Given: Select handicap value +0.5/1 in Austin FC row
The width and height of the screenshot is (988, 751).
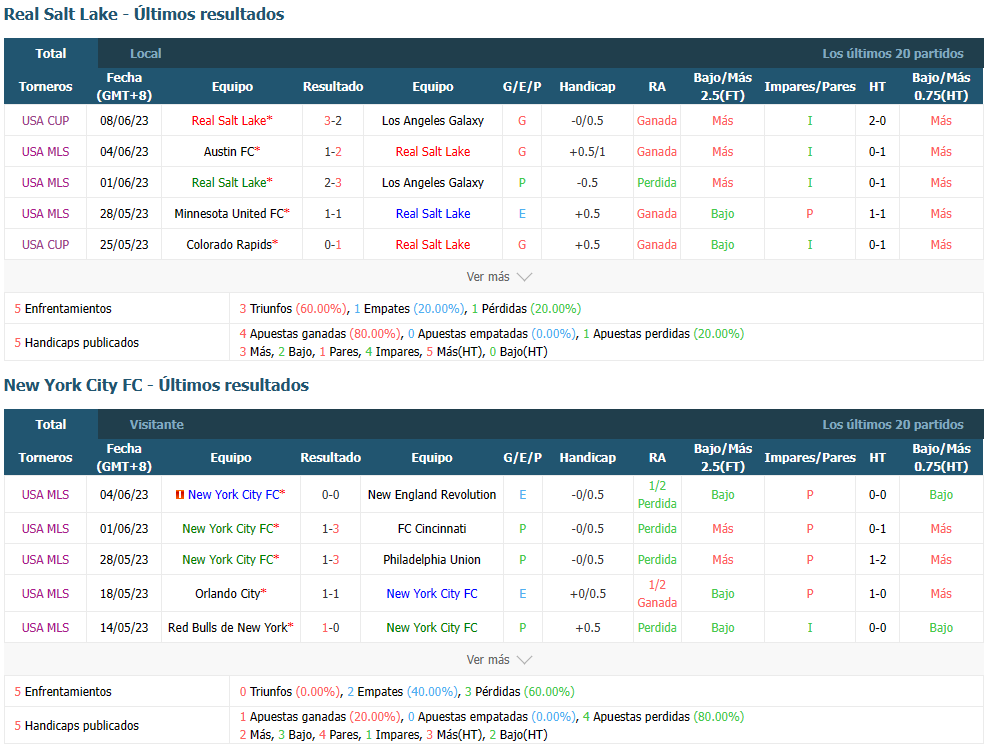Looking at the screenshot, I should pyautogui.click(x=587, y=152).
